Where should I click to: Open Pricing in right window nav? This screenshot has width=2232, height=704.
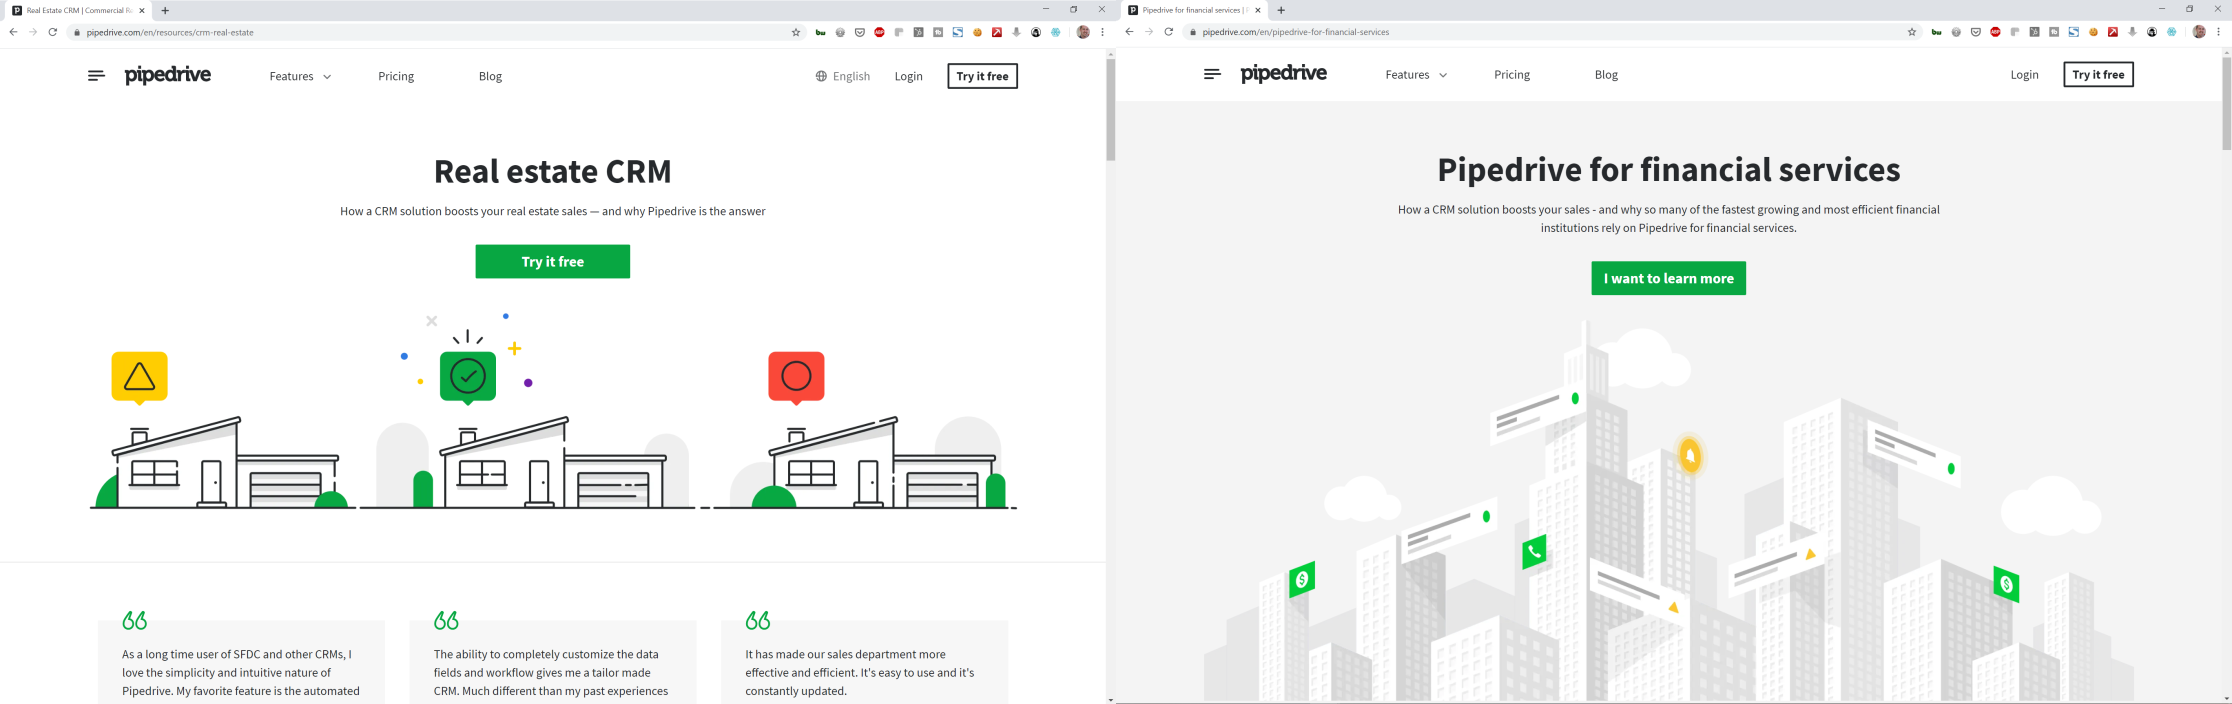point(1512,75)
